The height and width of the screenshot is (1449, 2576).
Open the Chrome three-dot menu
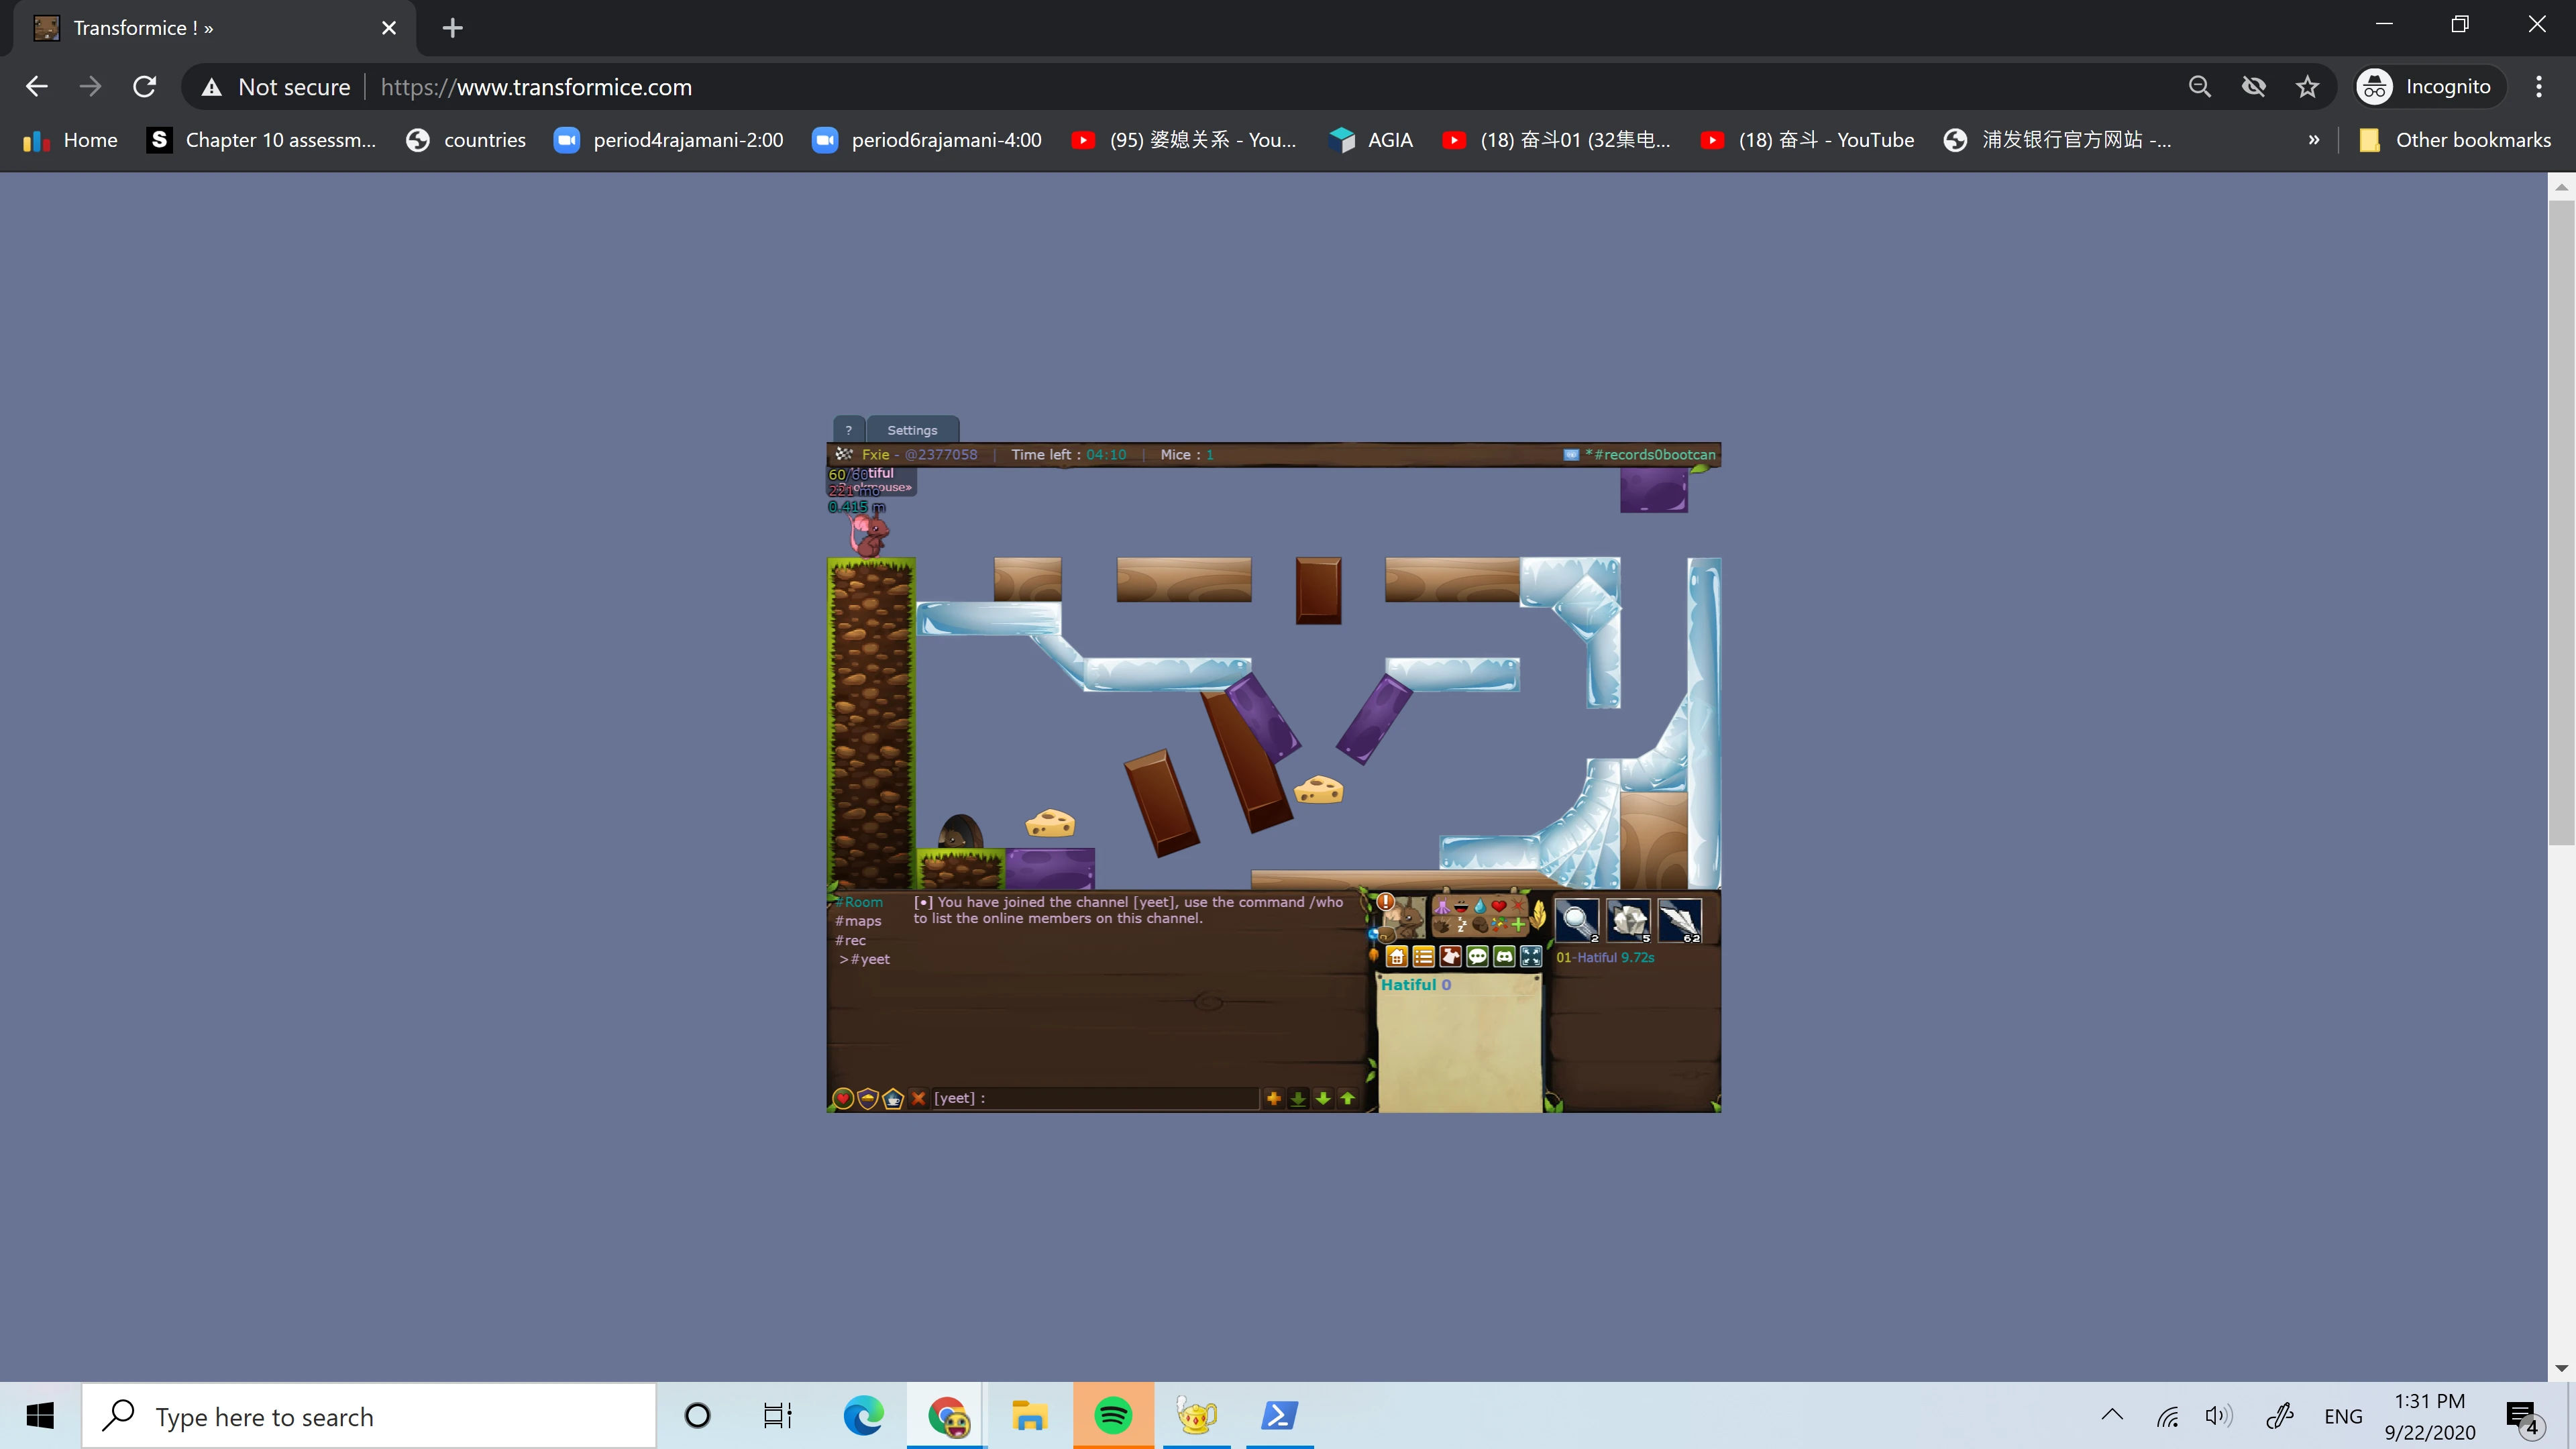point(2539,87)
